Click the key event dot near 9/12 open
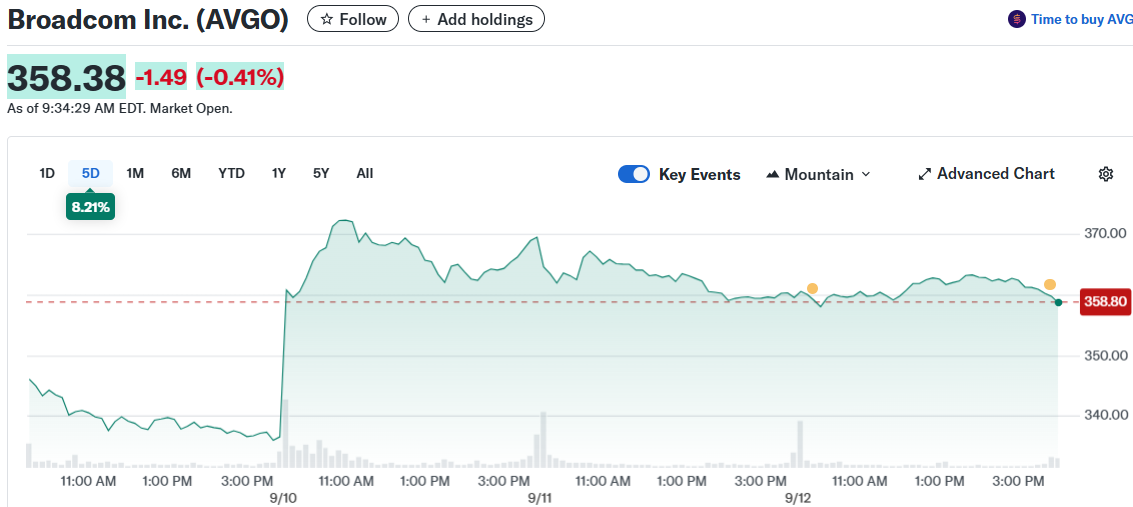Screen dimensions: 1133x507 tap(812, 288)
